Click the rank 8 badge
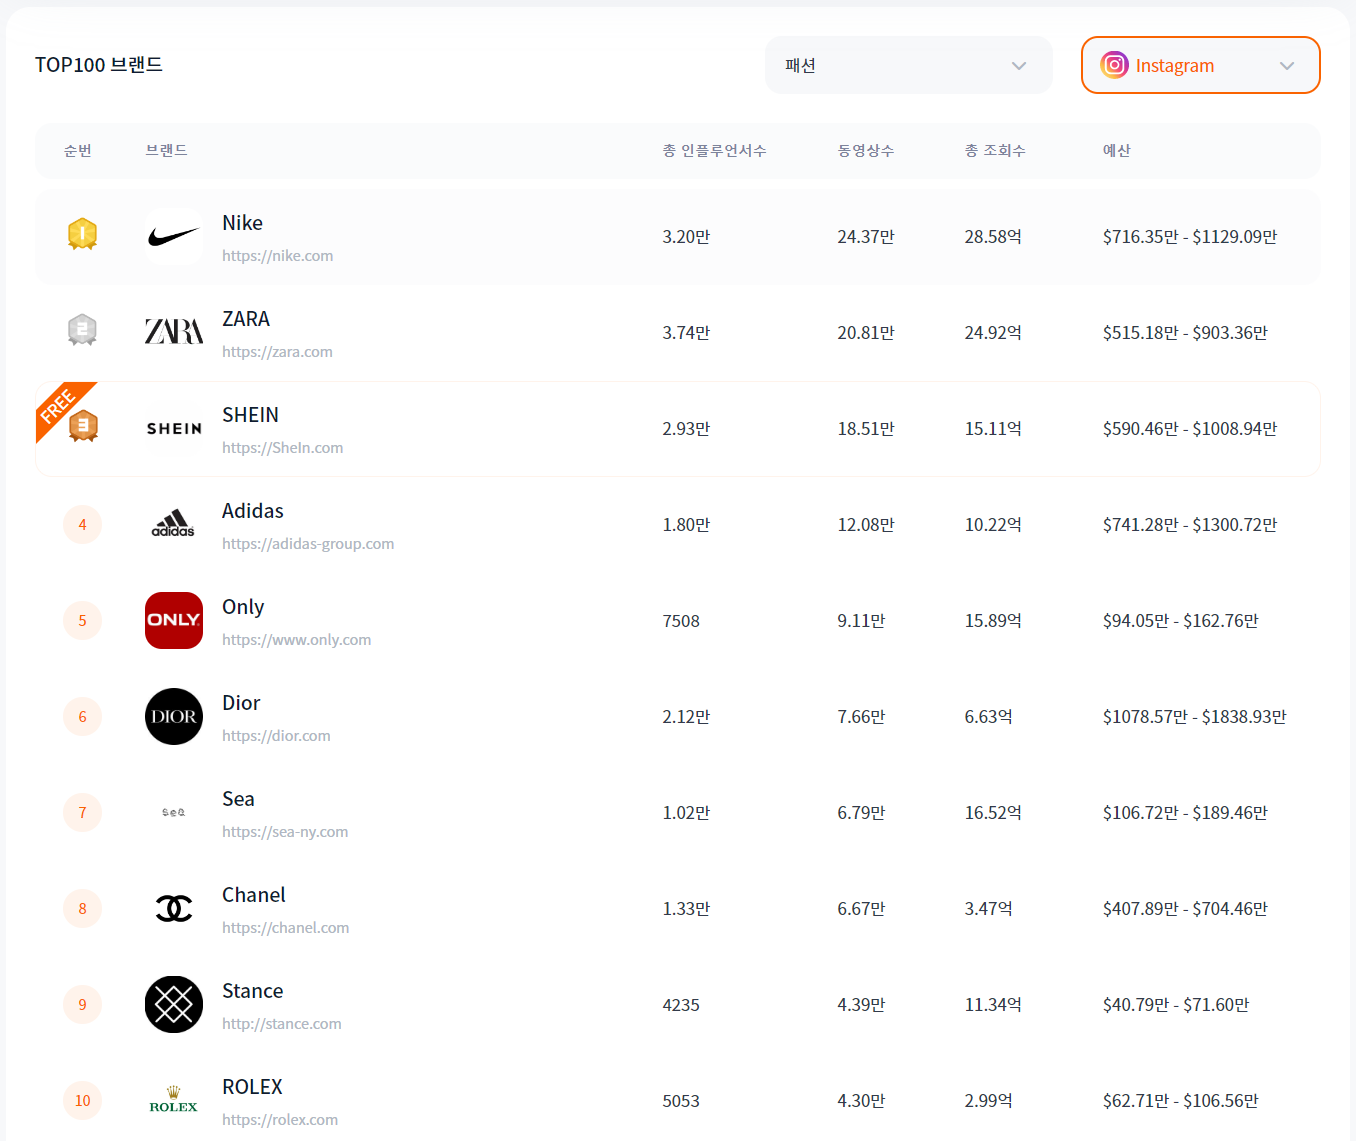This screenshot has width=1356, height=1141. 82,909
